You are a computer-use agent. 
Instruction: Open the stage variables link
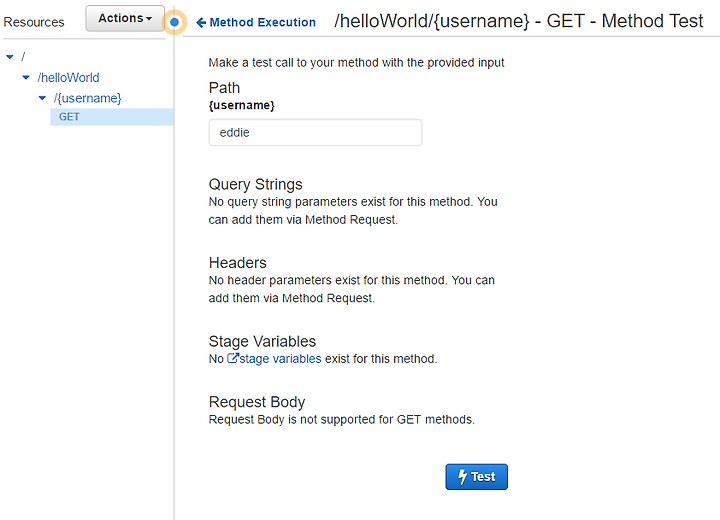280,359
